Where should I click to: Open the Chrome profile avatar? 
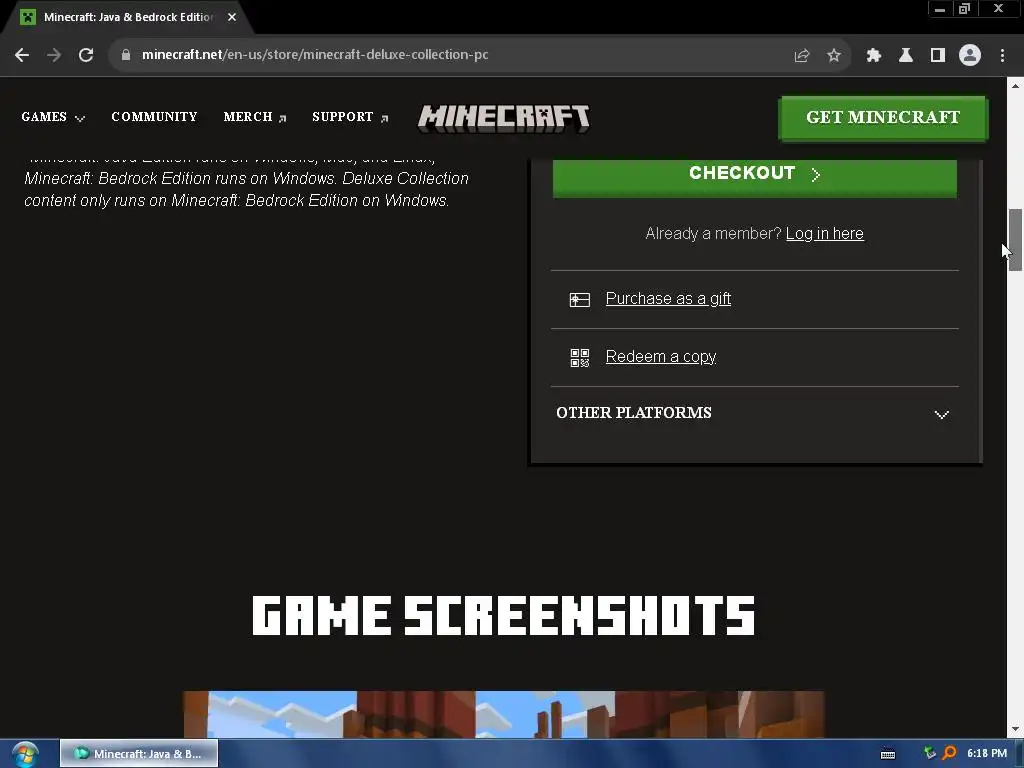click(x=969, y=56)
